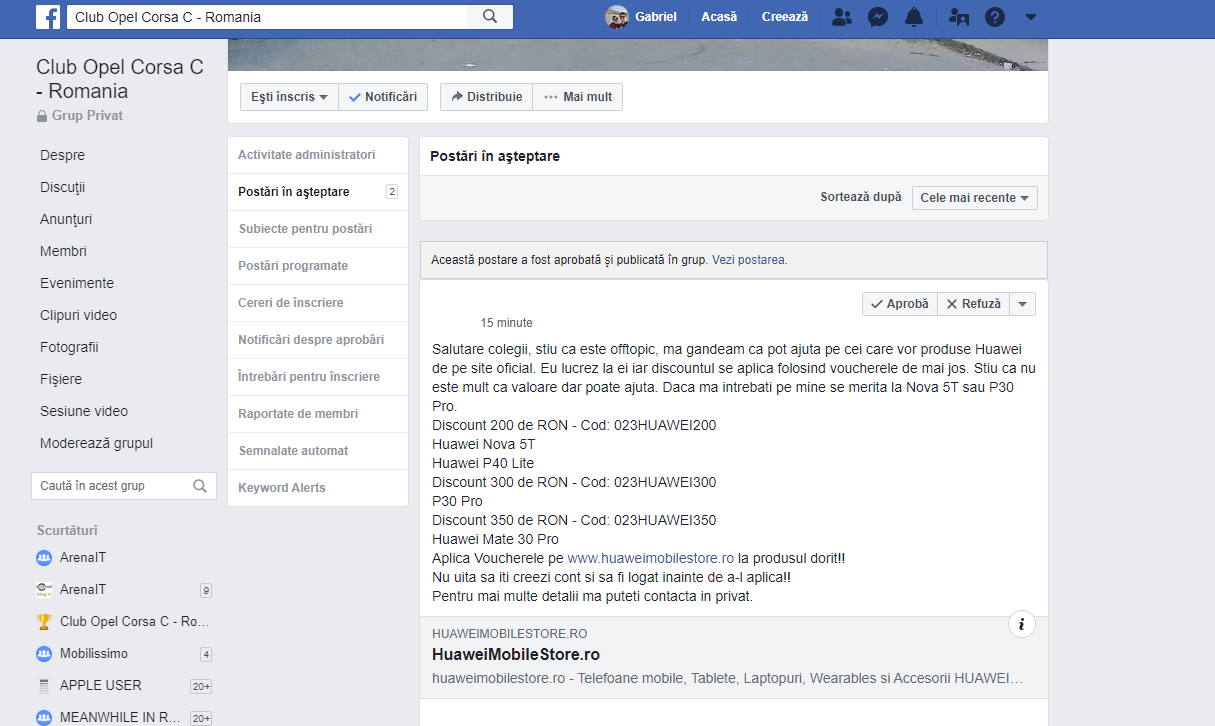The width and height of the screenshot is (1215, 726).
Task: Click the Distribuie button
Action: [x=486, y=97]
